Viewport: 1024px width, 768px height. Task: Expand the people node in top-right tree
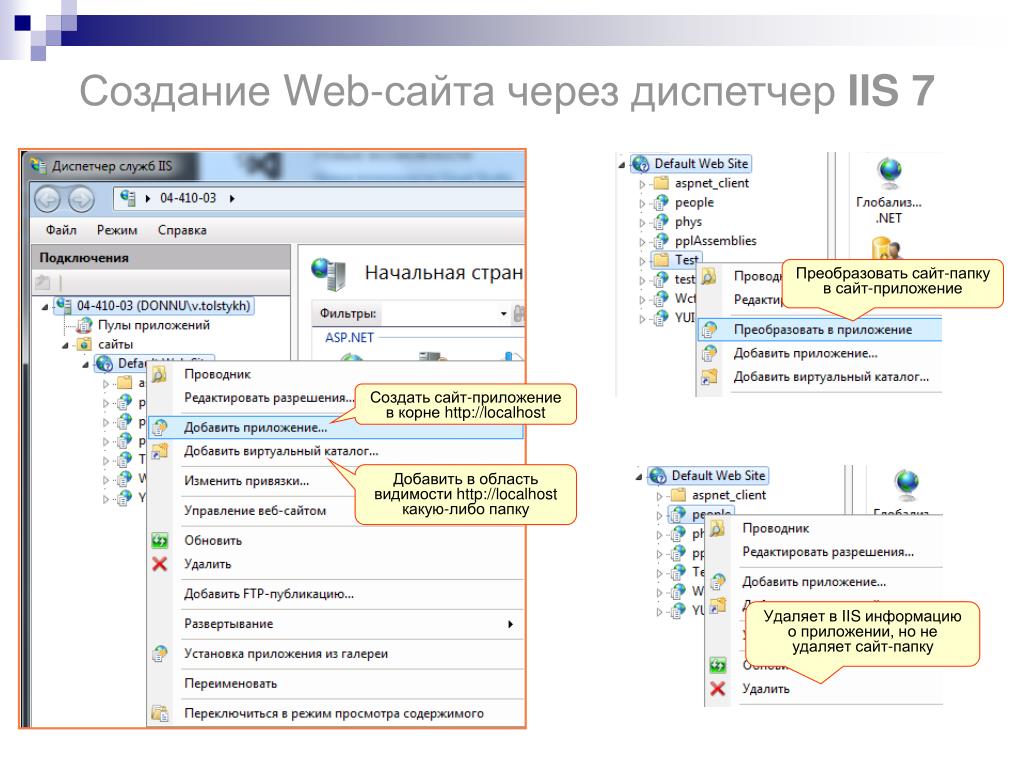[642, 204]
